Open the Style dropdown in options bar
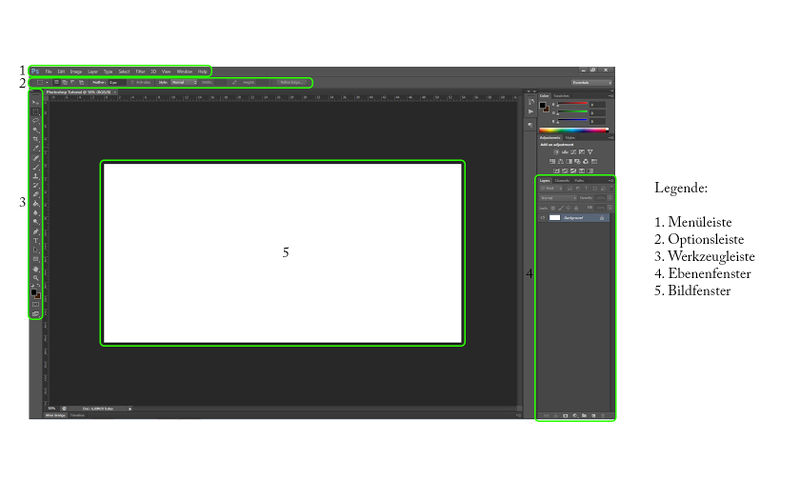Image resolution: width=800 pixels, height=500 pixels. pyautogui.click(x=183, y=82)
